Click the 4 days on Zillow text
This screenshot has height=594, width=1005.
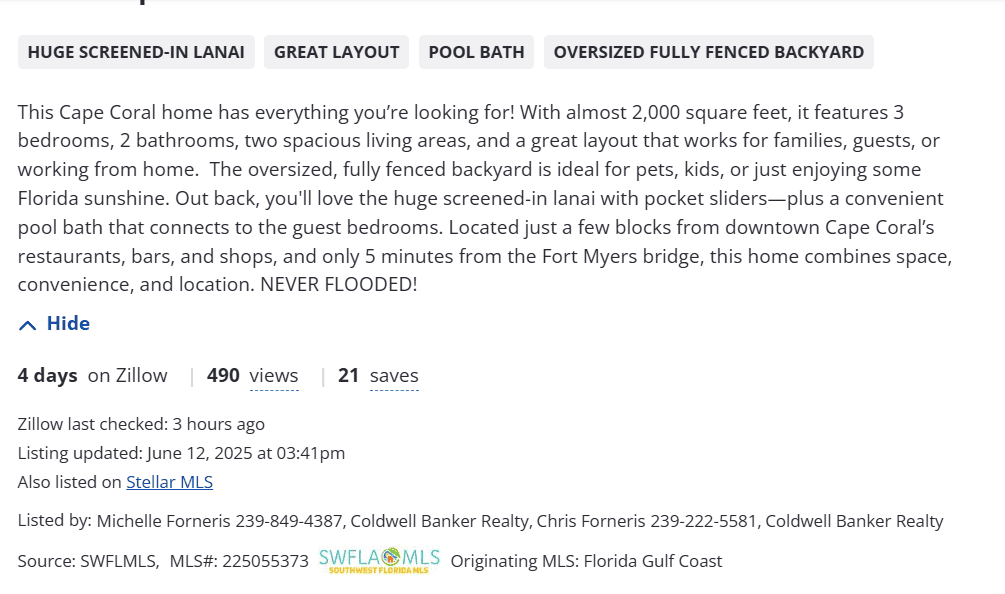[92, 376]
